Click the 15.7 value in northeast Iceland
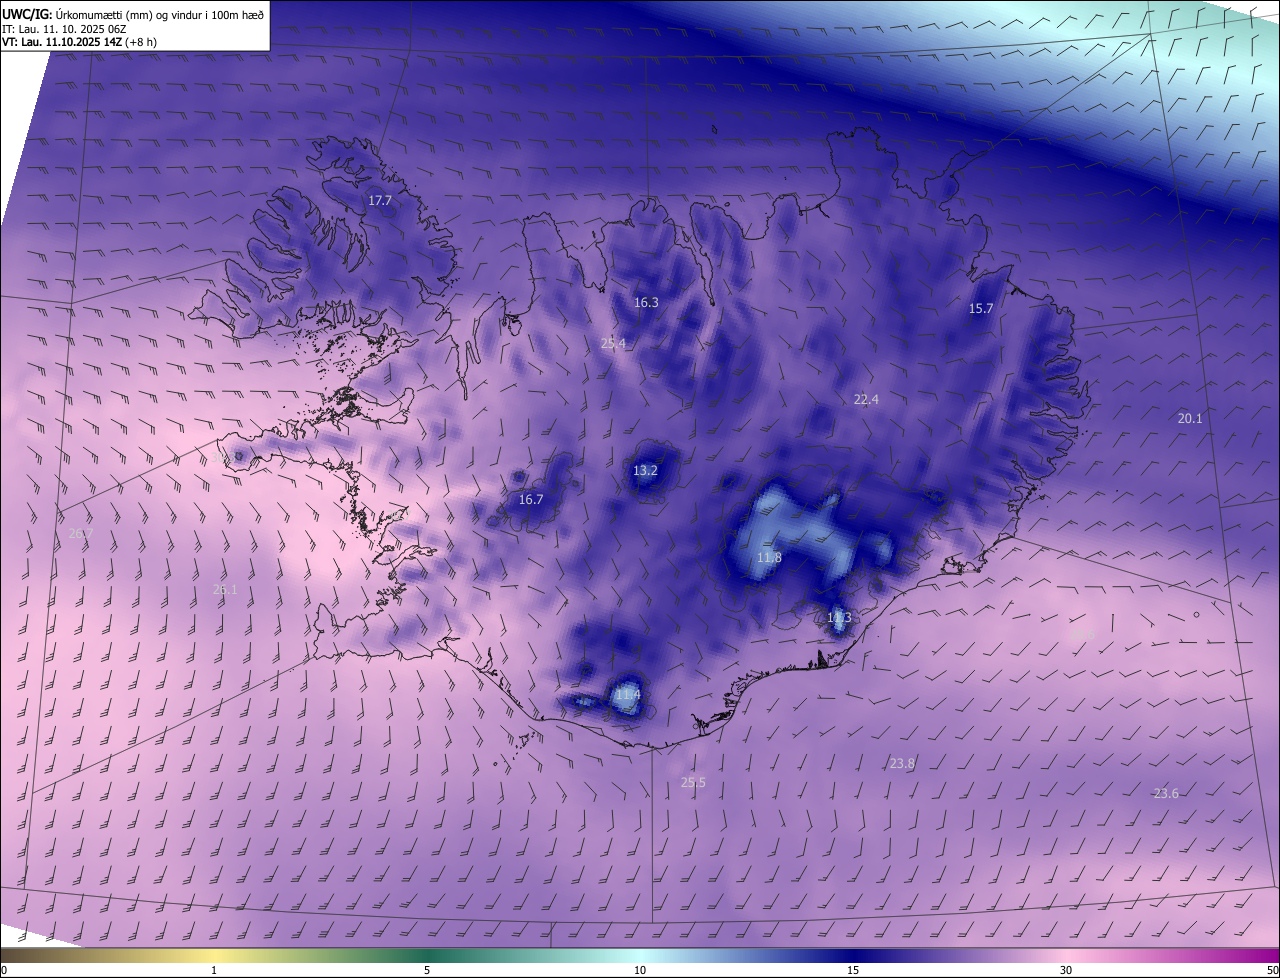Screen dimensions: 1280x978 pyautogui.click(x=981, y=309)
